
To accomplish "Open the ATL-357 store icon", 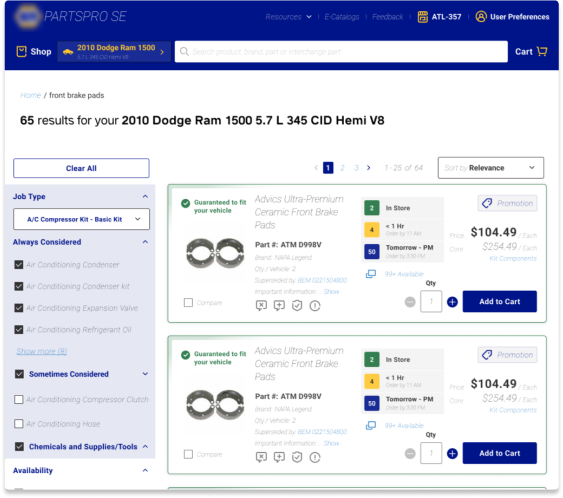I will coord(423,17).
